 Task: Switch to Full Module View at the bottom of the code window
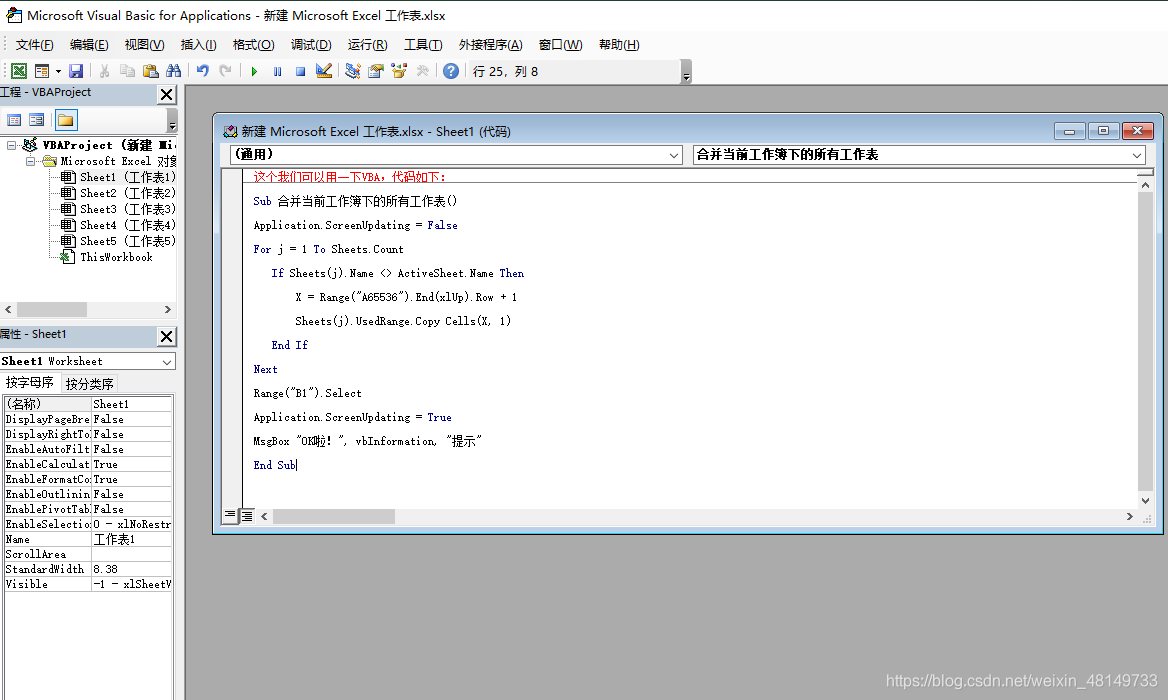247,515
